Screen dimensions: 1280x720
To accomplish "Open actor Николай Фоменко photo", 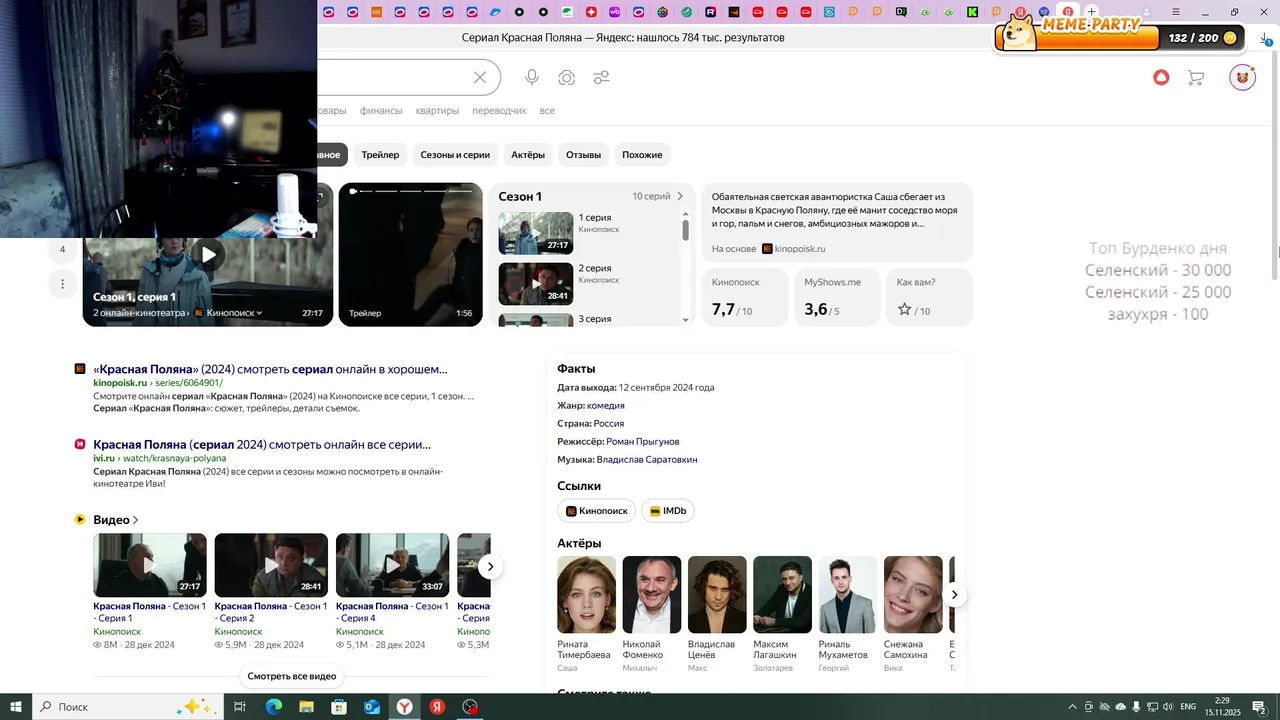I will [x=652, y=594].
